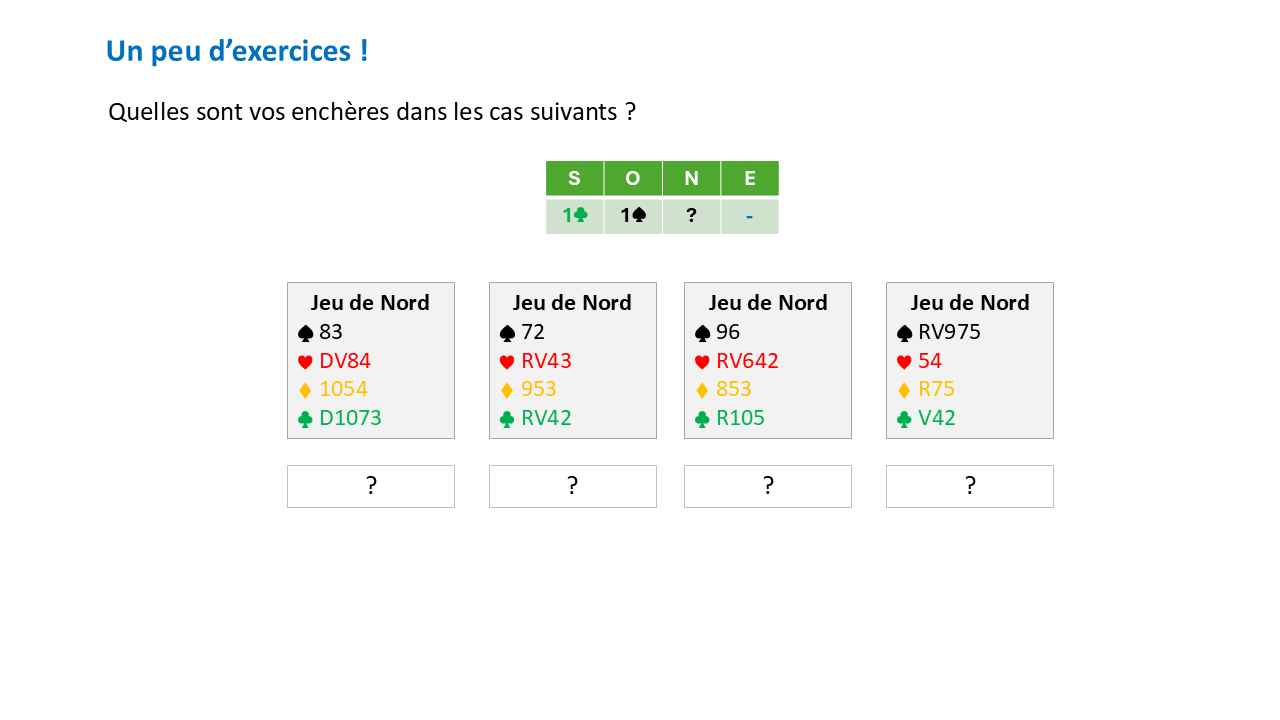This screenshot has height=720, width=1280.
Task: Click the spade icon beside RV975
Action: pos(904,333)
